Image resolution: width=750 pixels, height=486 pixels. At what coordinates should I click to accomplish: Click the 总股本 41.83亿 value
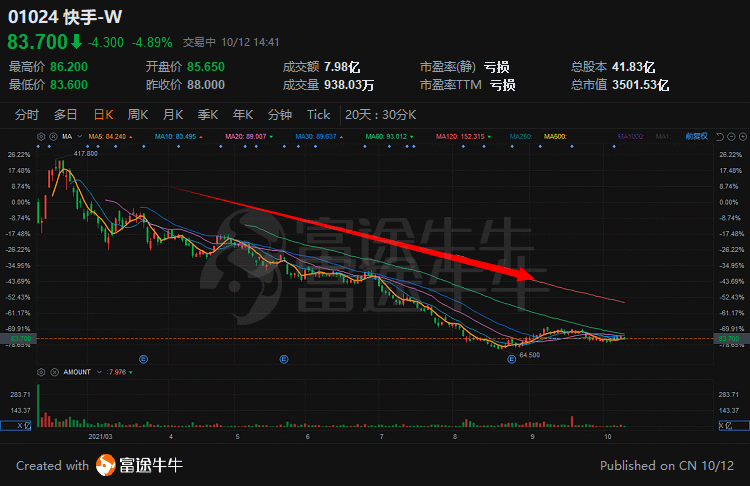click(633, 67)
